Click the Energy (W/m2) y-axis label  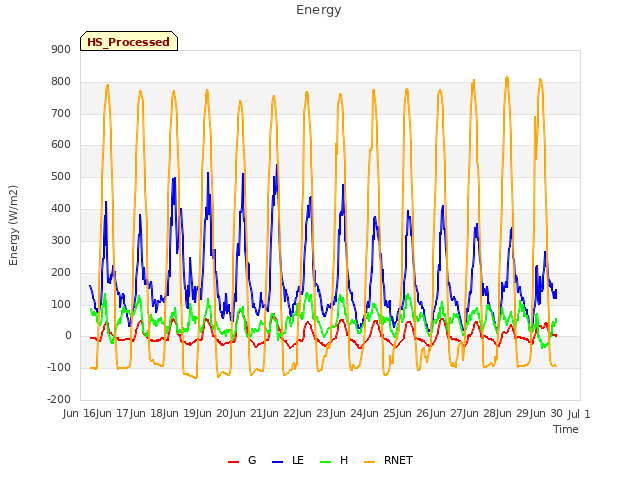click(13, 225)
